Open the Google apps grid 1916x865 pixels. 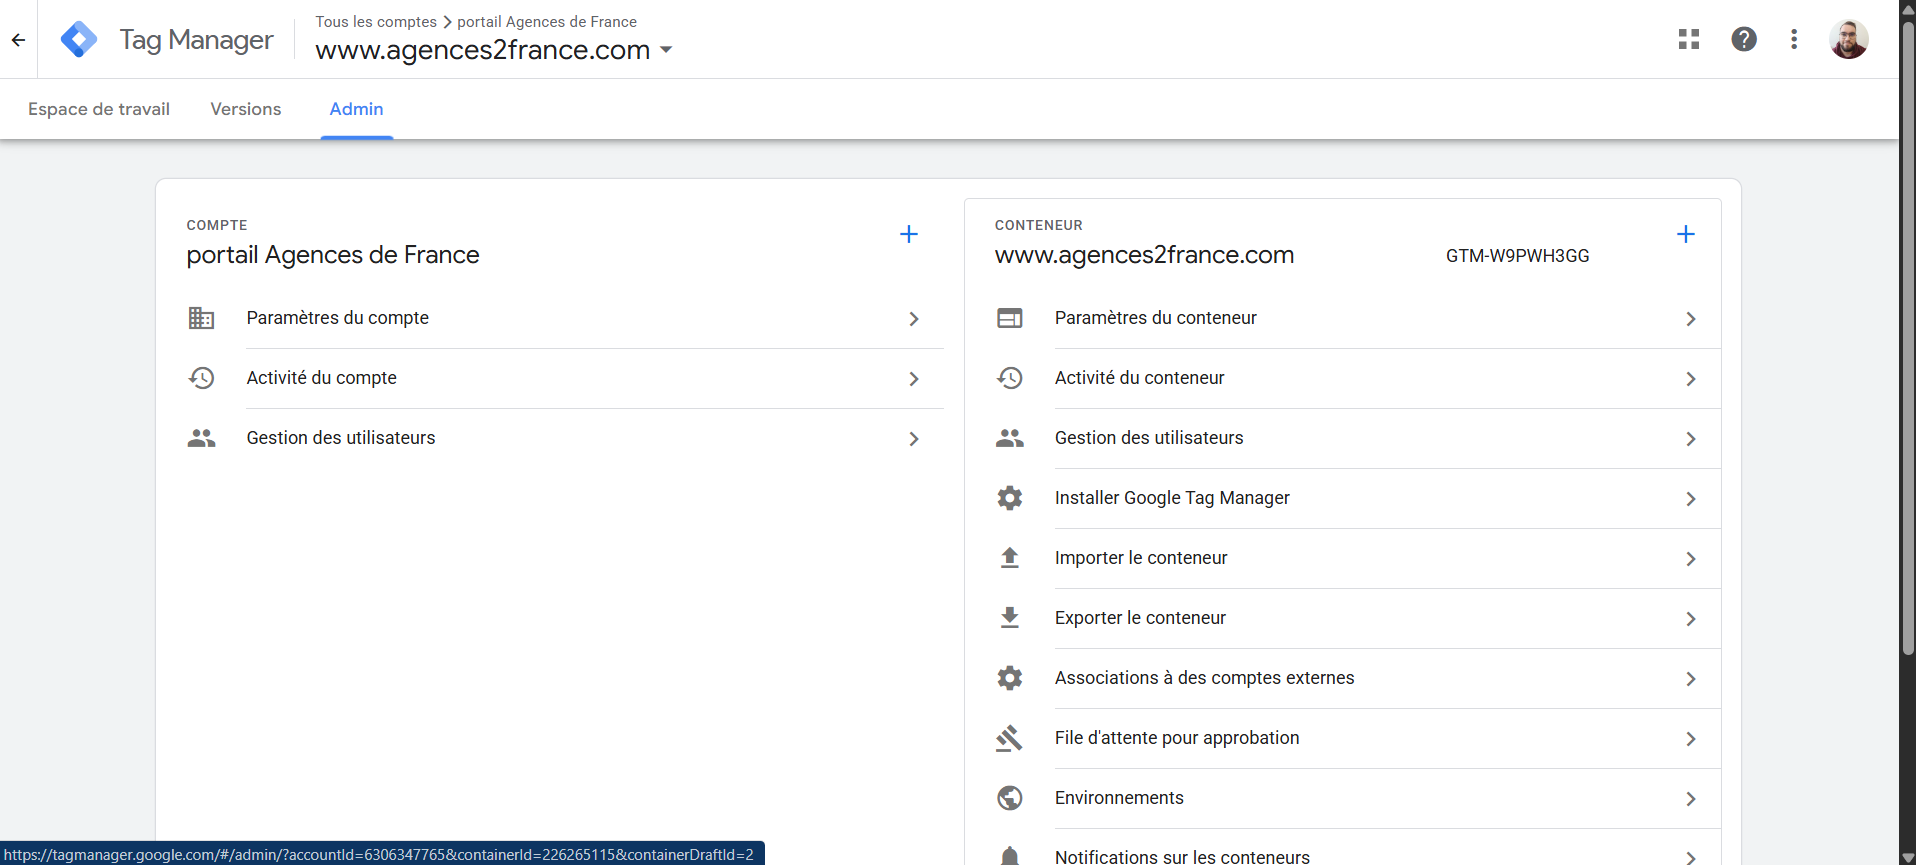1689,39
